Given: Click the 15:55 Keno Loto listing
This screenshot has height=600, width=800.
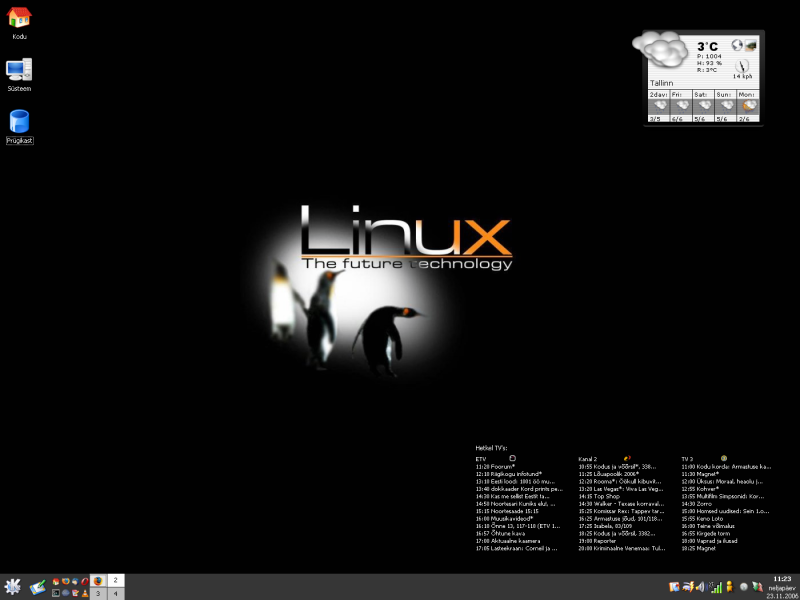Looking at the screenshot, I should (x=702, y=518).
